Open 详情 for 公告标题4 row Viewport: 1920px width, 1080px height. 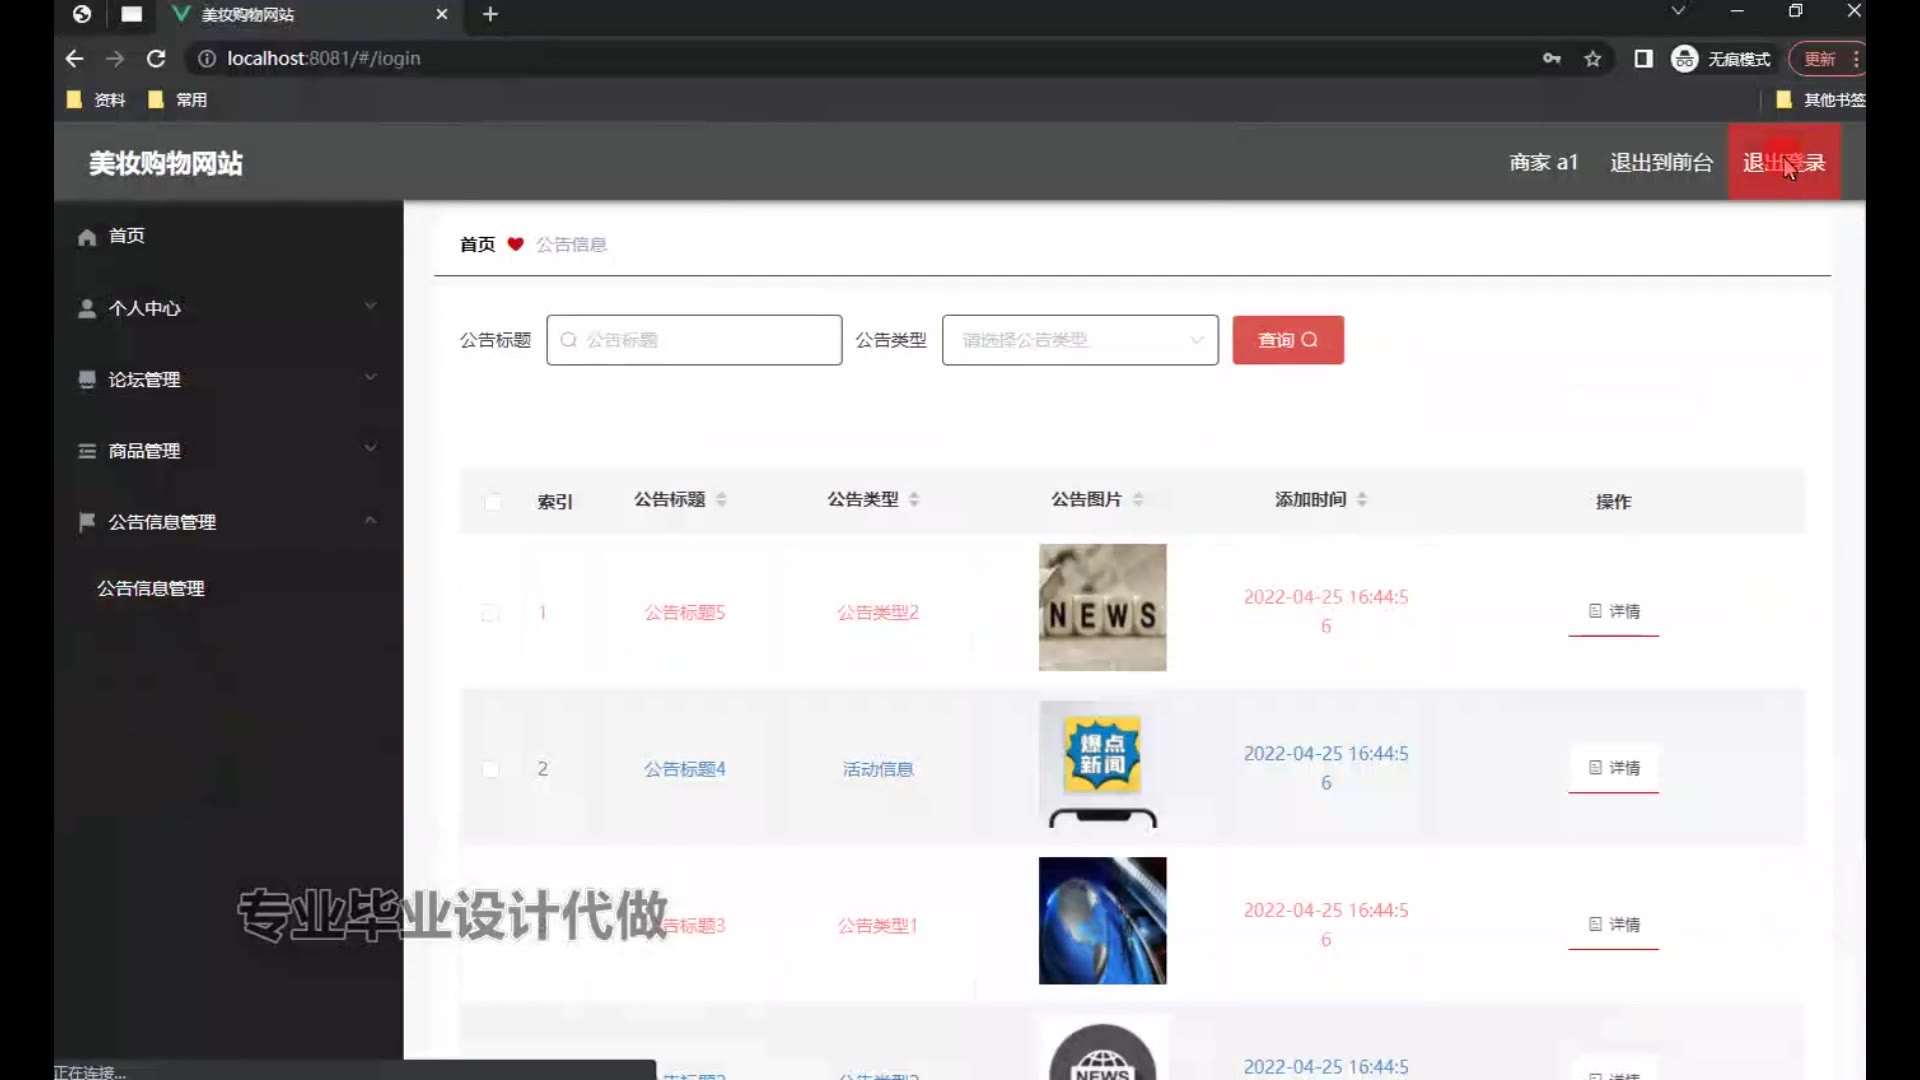[1614, 768]
